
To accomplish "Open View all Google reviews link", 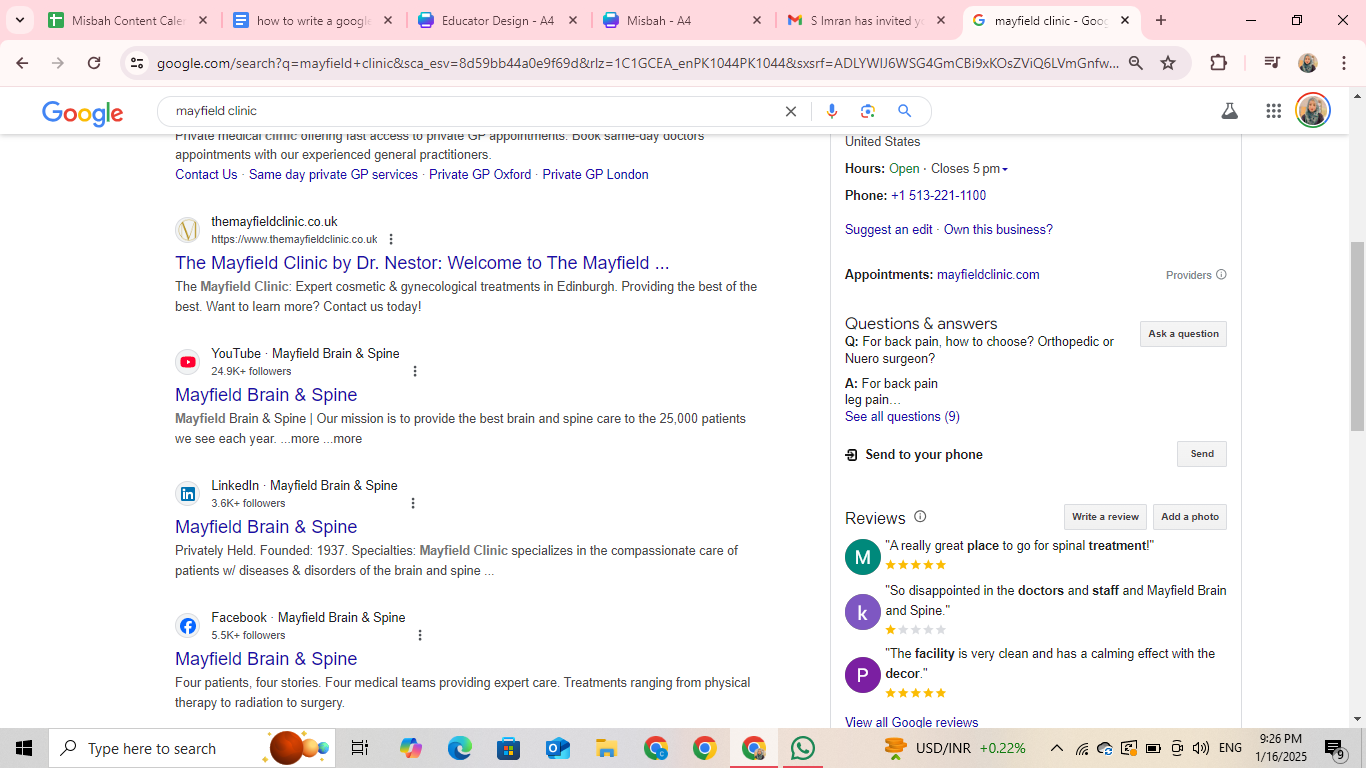I will pyautogui.click(x=912, y=722).
